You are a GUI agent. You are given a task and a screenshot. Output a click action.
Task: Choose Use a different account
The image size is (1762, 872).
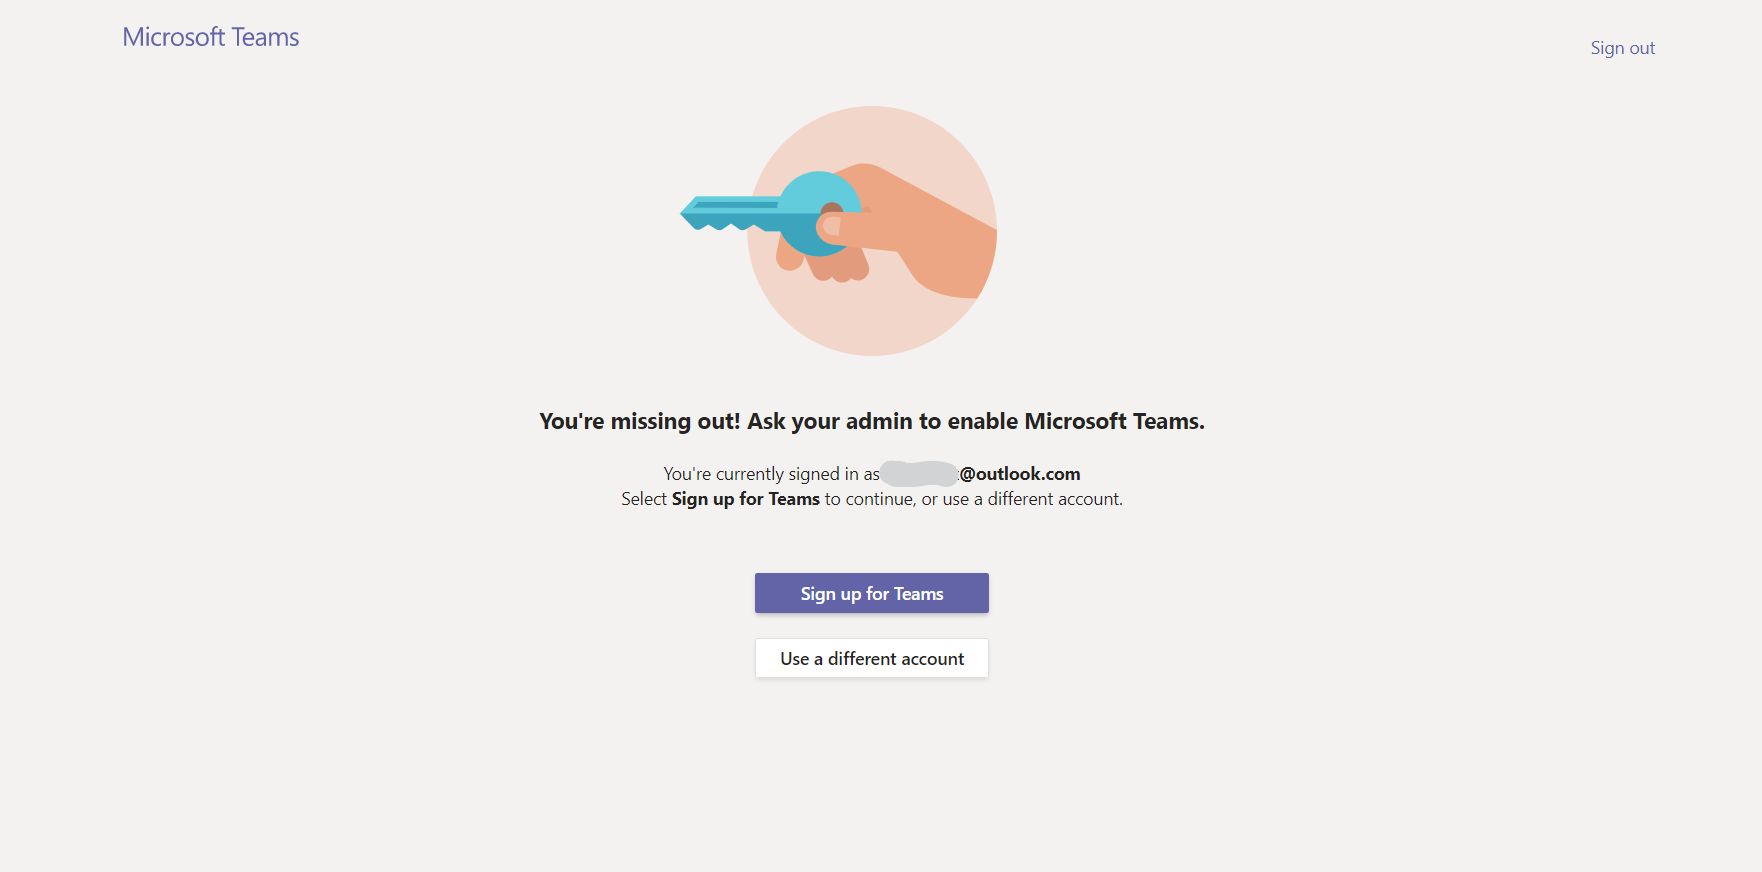871,658
